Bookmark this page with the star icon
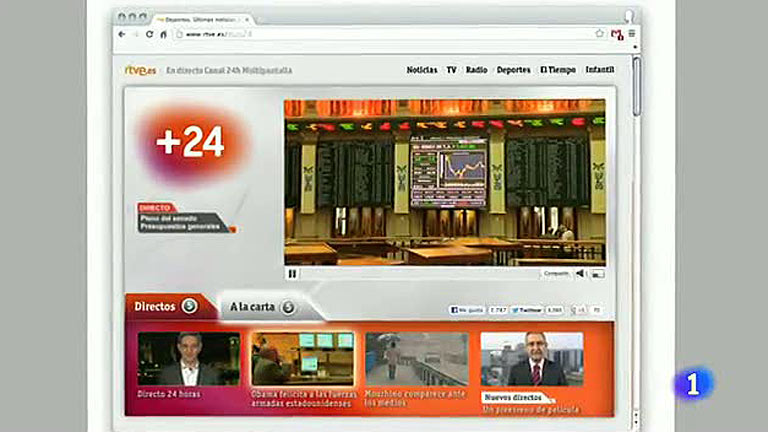The height and width of the screenshot is (432, 768). (x=599, y=34)
